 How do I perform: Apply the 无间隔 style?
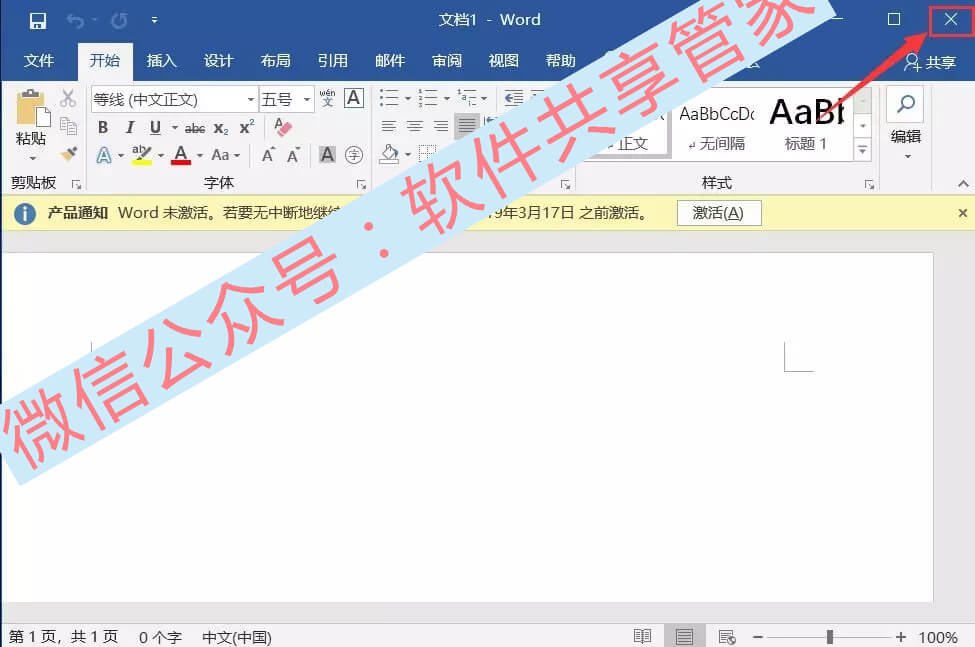point(717,127)
